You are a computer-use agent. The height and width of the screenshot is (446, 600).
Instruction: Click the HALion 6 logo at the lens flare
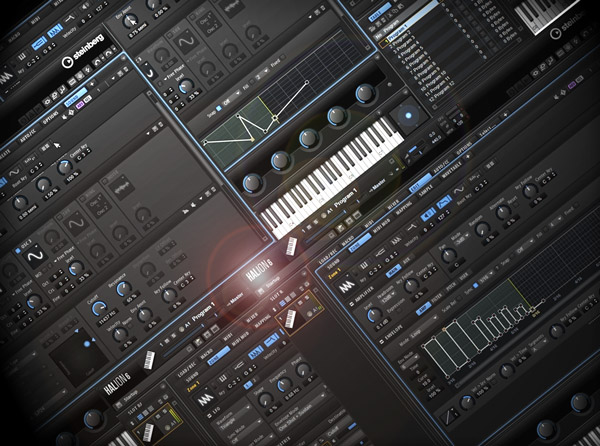click(260, 271)
